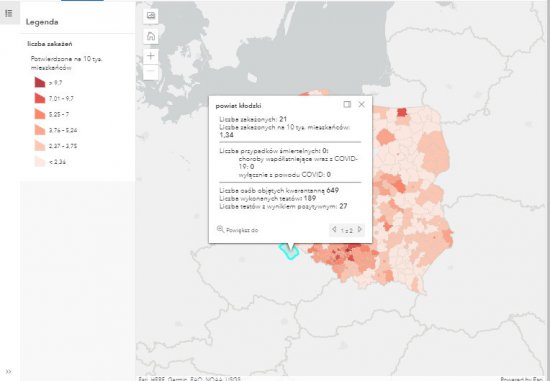550x381 pixels.
Task: Click the Esri attribution text at bottom
Action: (x=189, y=379)
